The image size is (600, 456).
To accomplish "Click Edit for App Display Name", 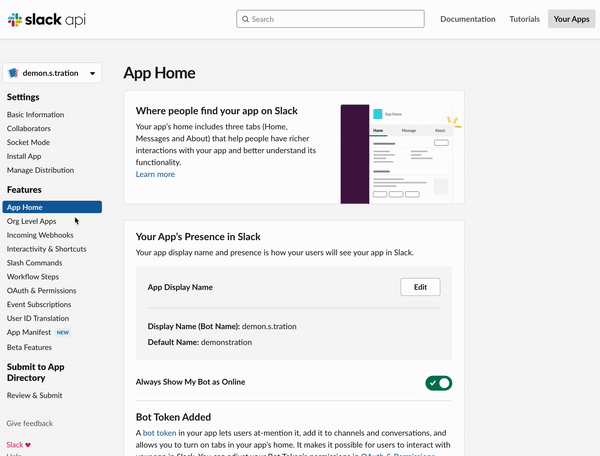I will (420, 287).
